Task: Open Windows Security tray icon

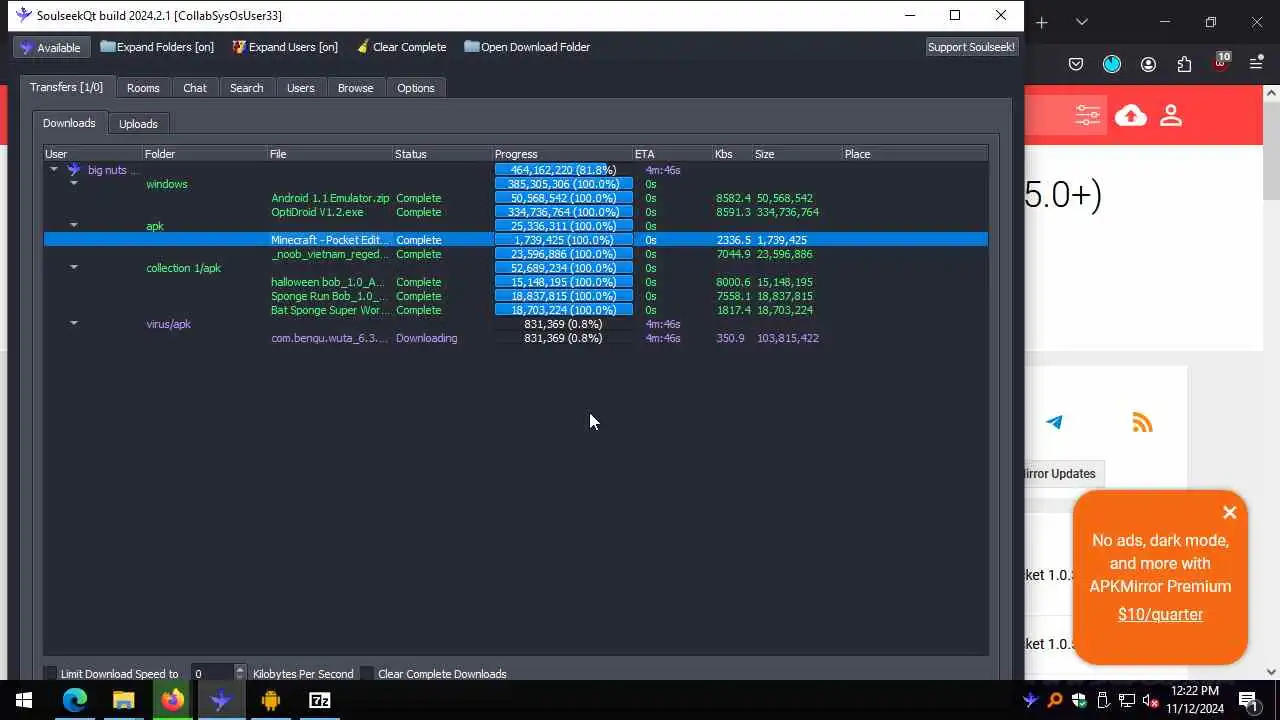Action: 1079,700
